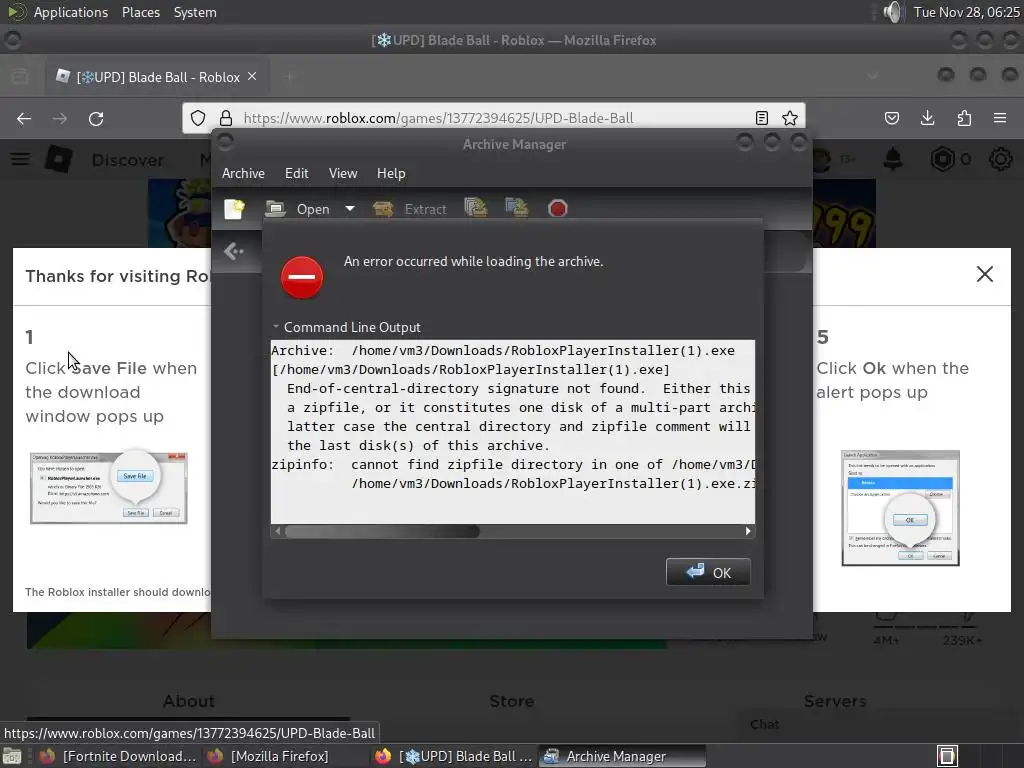Expand the list all tabs chevron
This screenshot has width=1024, height=768.
(x=872, y=76)
